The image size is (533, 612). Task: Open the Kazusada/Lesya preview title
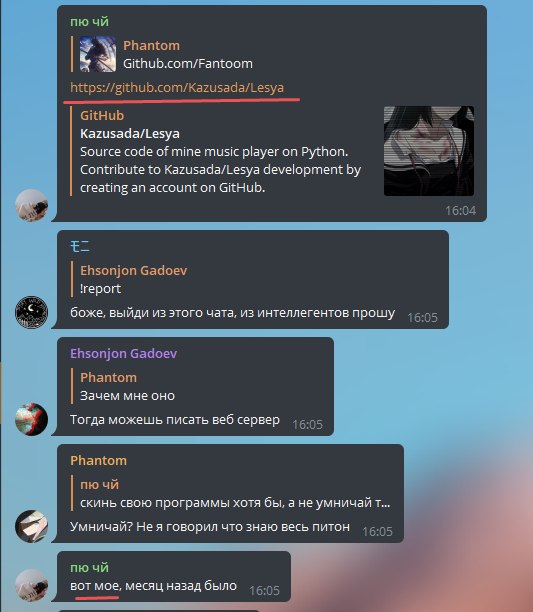[x=130, y=133]
